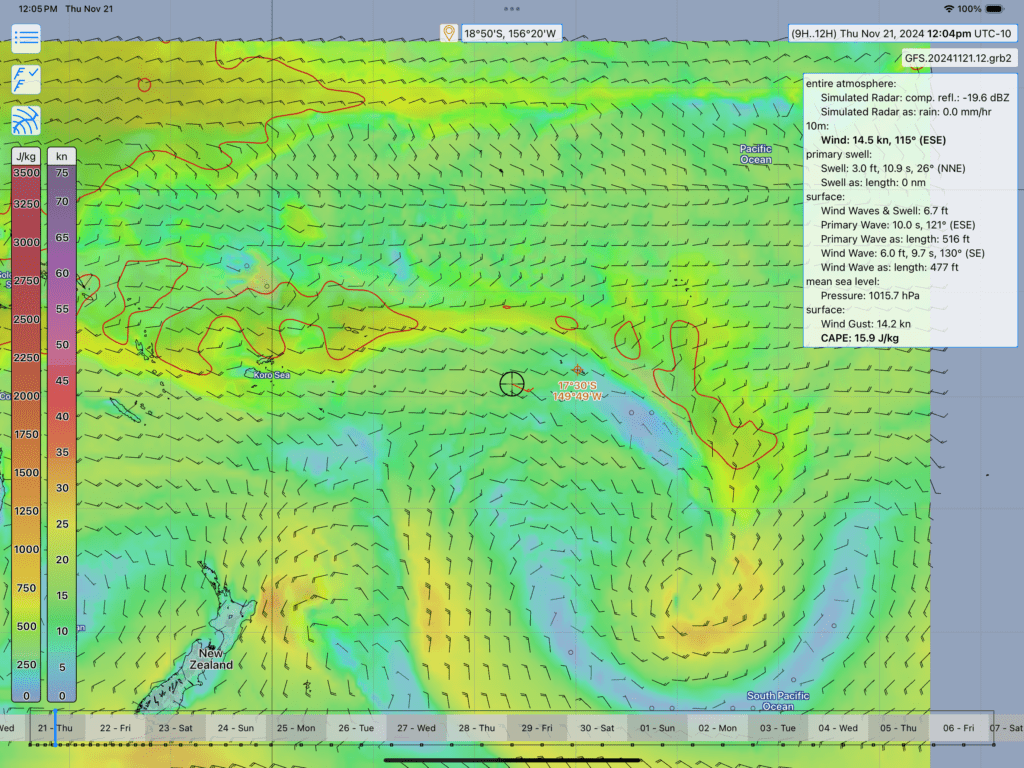Open the wind barb parameter selection icon

[26, 79]
